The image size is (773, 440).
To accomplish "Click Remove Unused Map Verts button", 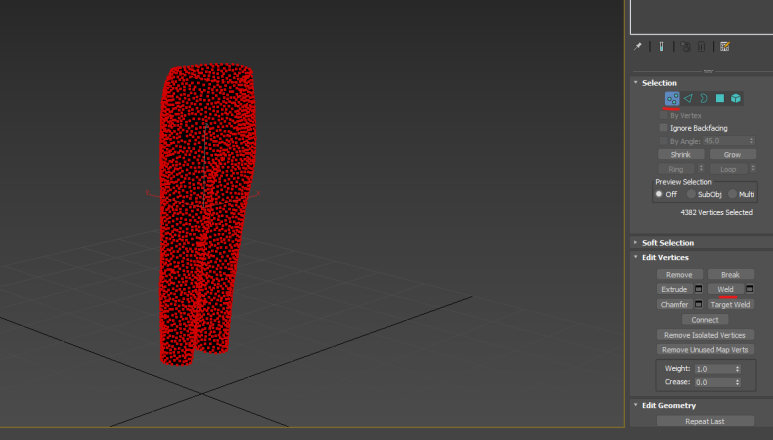I will 705,350.
